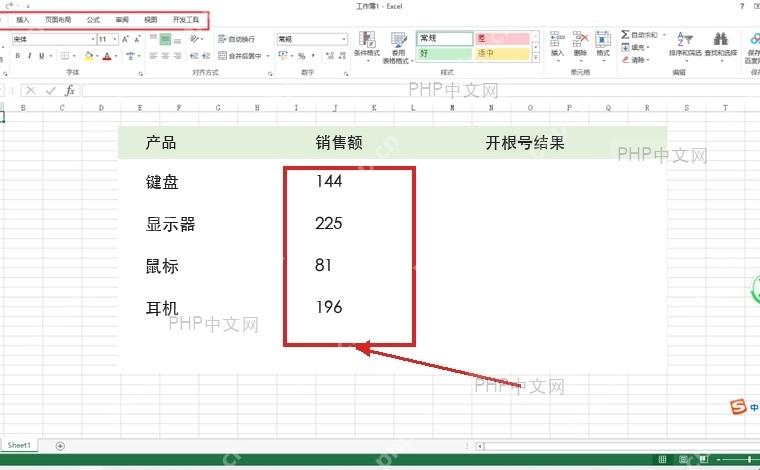Image resolution: width=760 pixels, height=470 pixels.
Task: Open the 审阅 ribbon tab
Action: pos(122,20)
